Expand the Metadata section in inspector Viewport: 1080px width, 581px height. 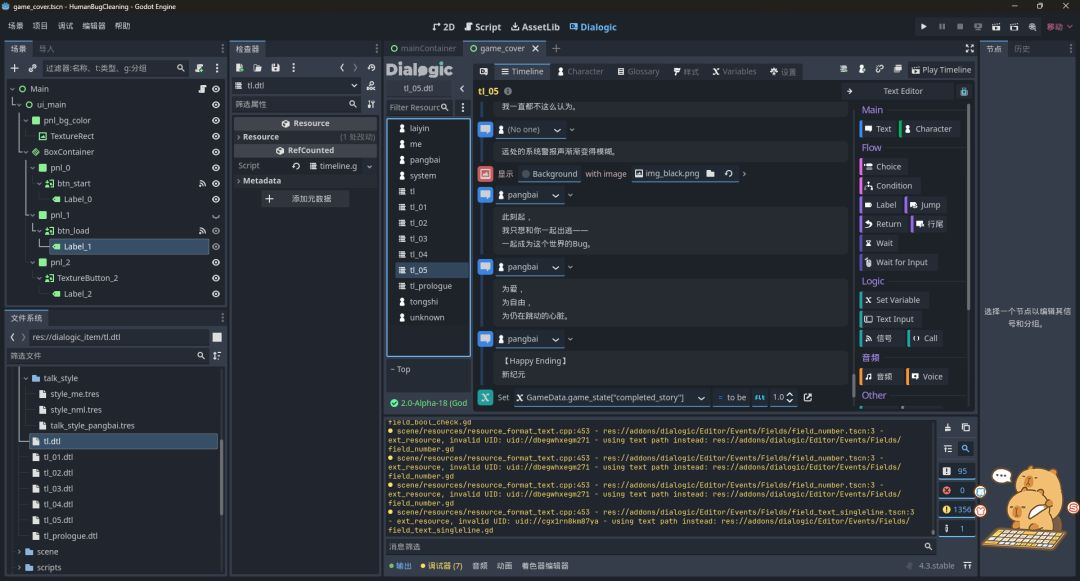coord(260,181)
